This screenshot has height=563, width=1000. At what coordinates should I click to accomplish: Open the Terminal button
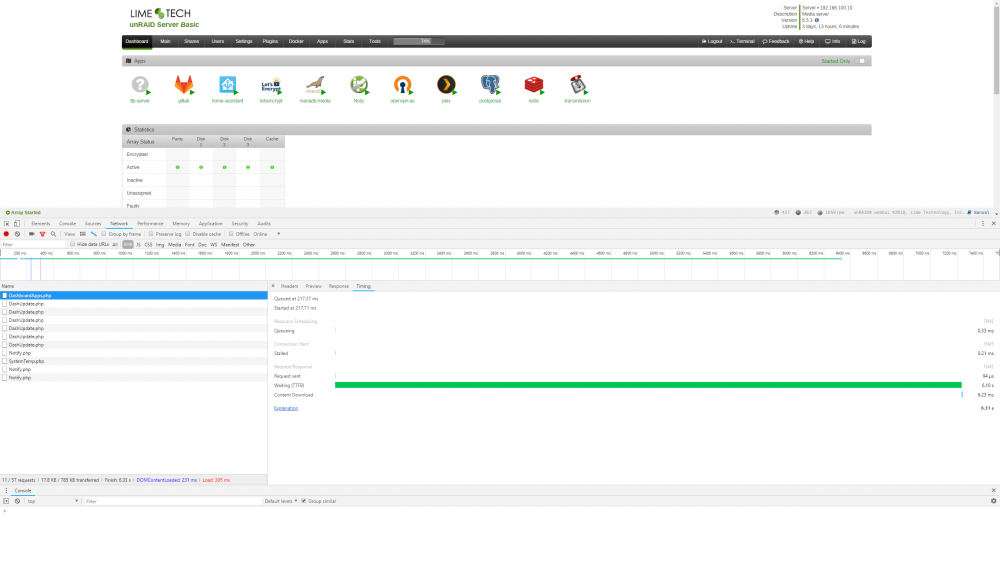tap(742, 41)
